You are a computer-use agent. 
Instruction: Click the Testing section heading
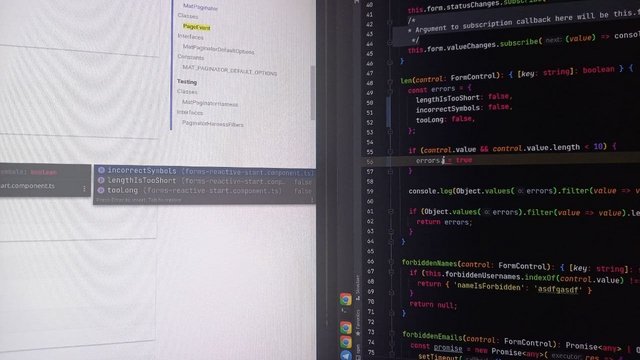[x=187, y=82]
